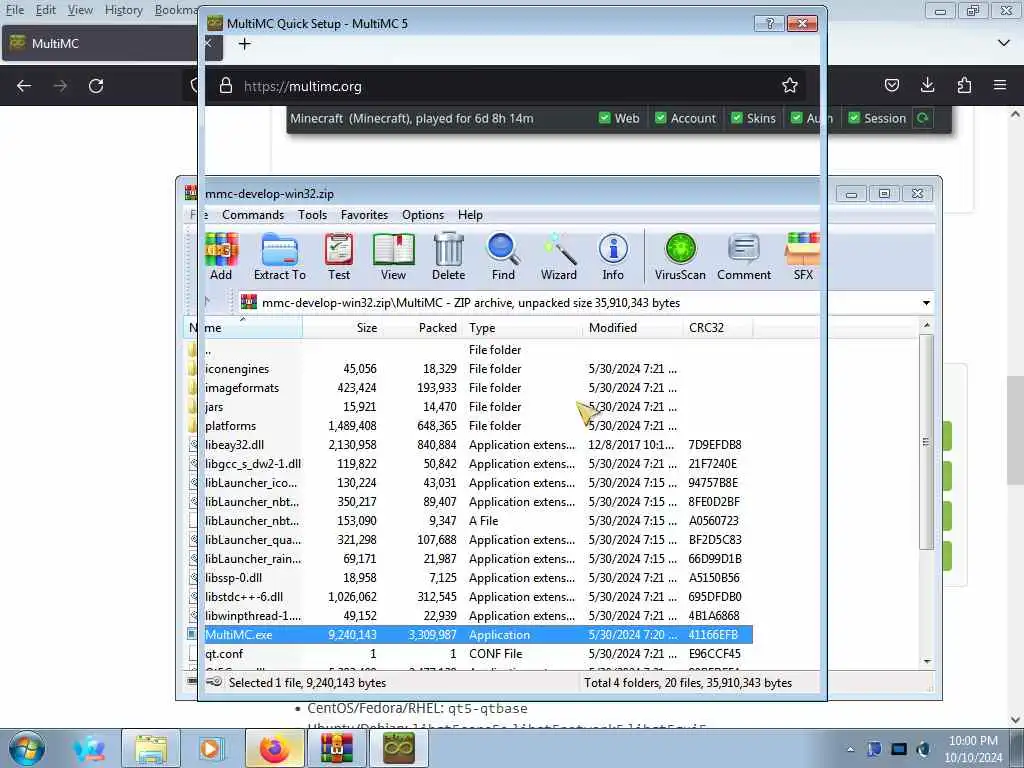1024x768 pixels.
Task: Open Firefox View menu
Action: 80,10
